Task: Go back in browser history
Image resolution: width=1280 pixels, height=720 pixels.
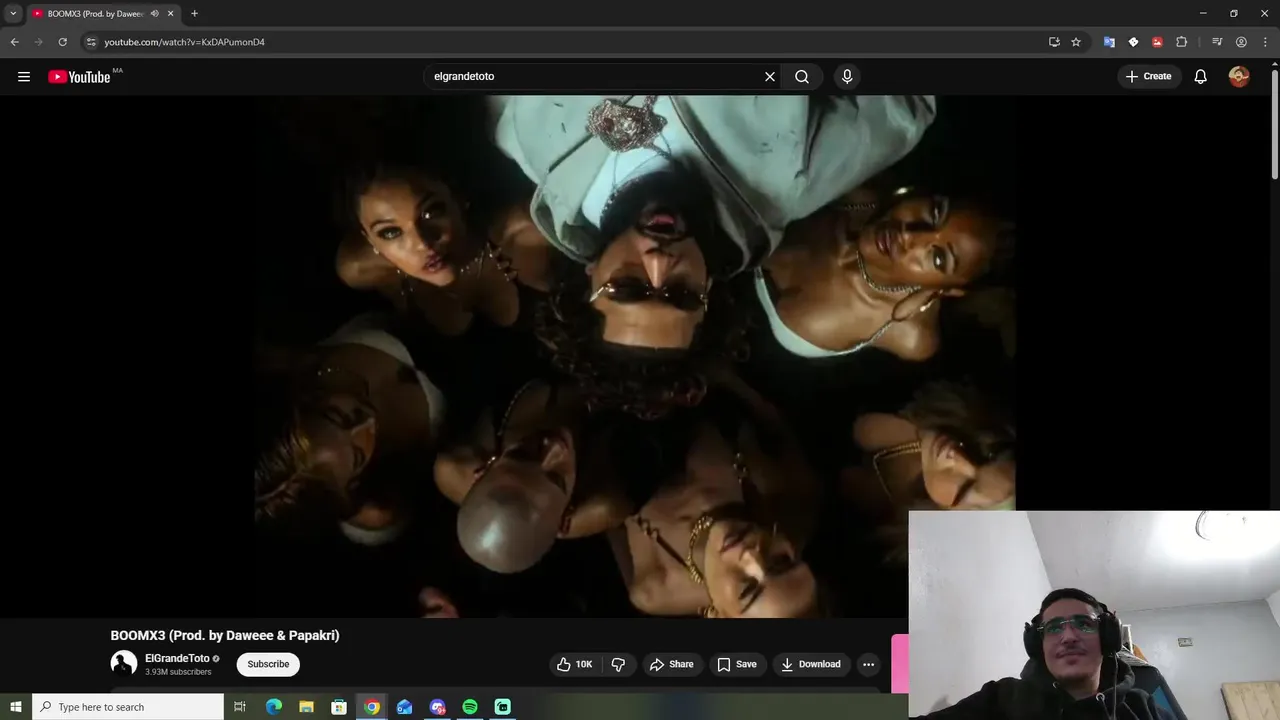Action: pyautogui.click(x=14, y=42)
